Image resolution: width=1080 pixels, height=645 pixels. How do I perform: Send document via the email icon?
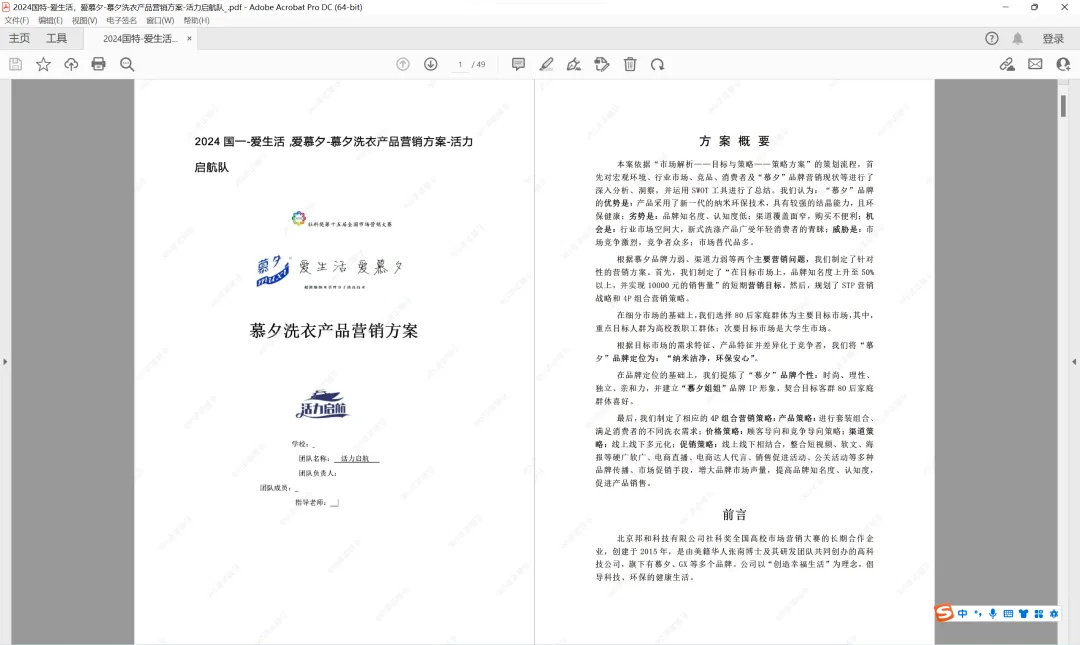[x=1035, y=64]
